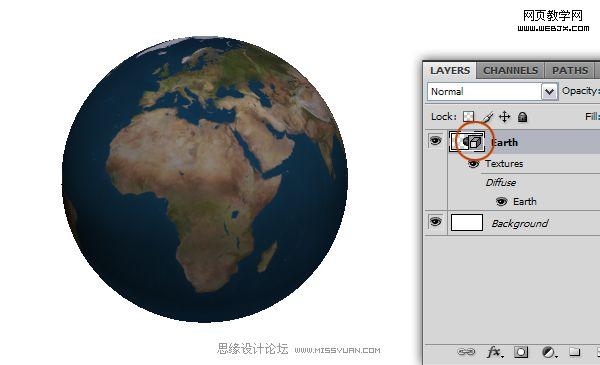Click the blend mode dropdown arrow
Screen dimensions: 600x365
[549, 92]
